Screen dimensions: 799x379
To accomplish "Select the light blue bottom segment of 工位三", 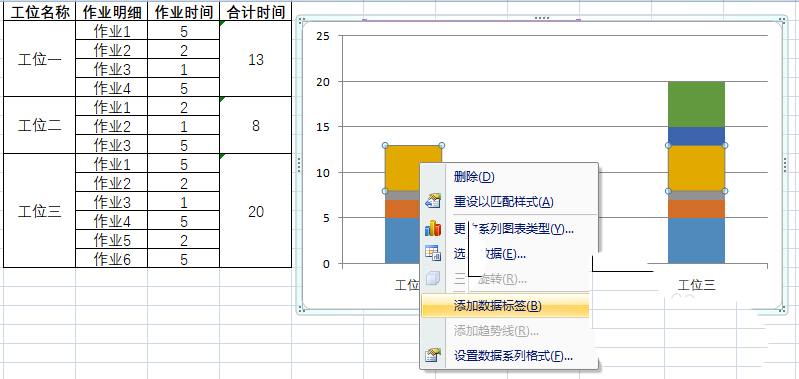I will click(696, 240).
